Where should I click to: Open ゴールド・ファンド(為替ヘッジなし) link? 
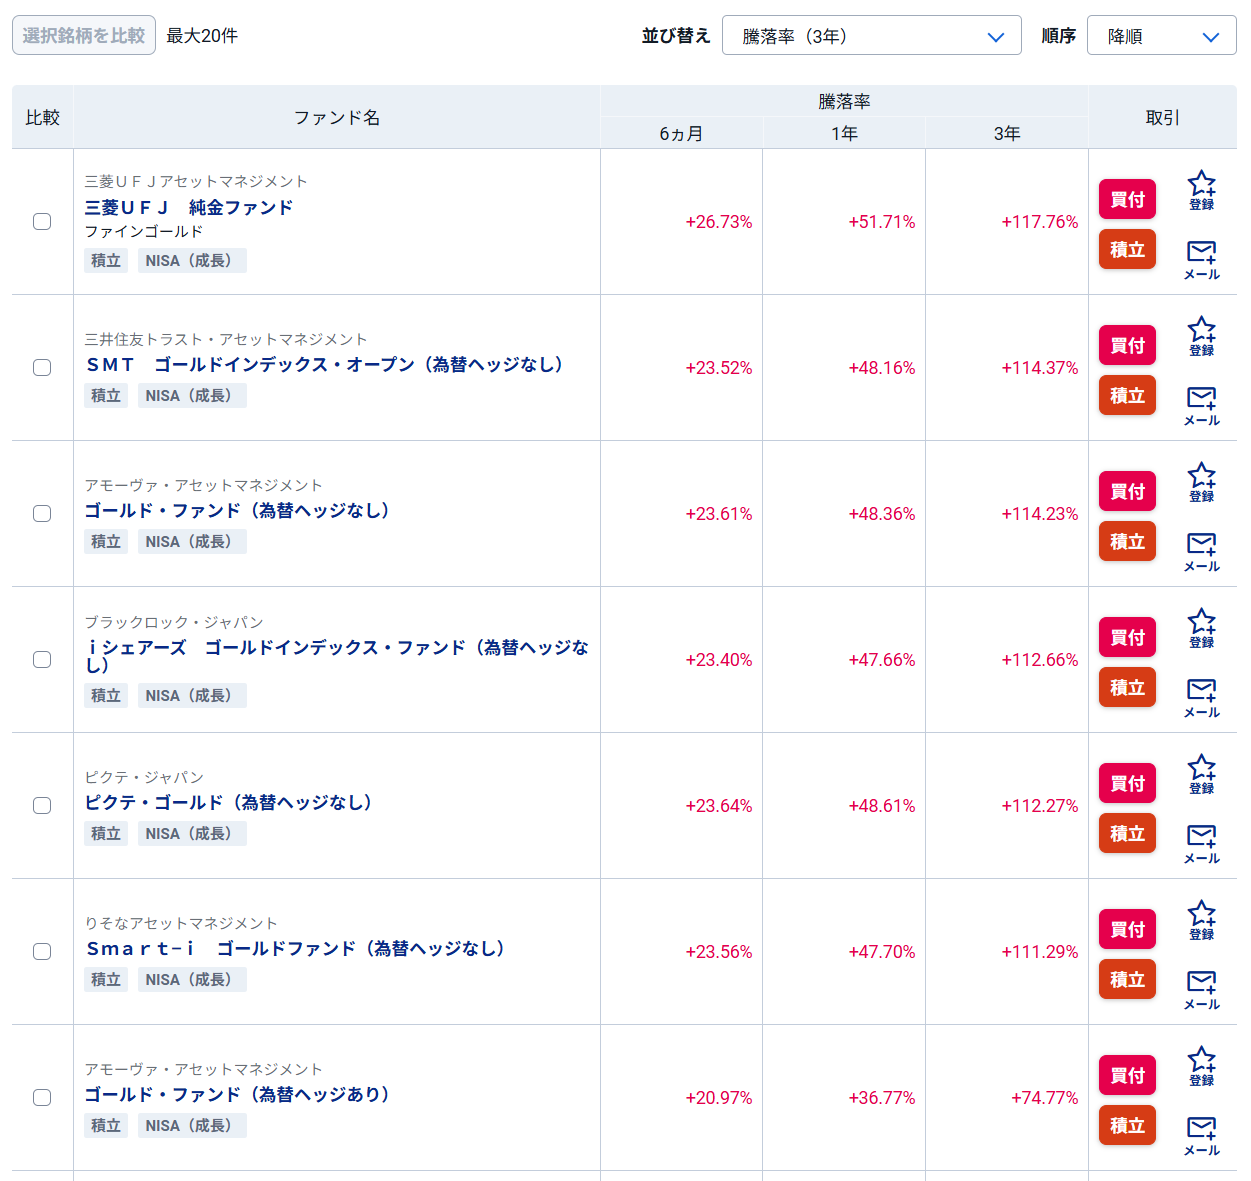238,510
